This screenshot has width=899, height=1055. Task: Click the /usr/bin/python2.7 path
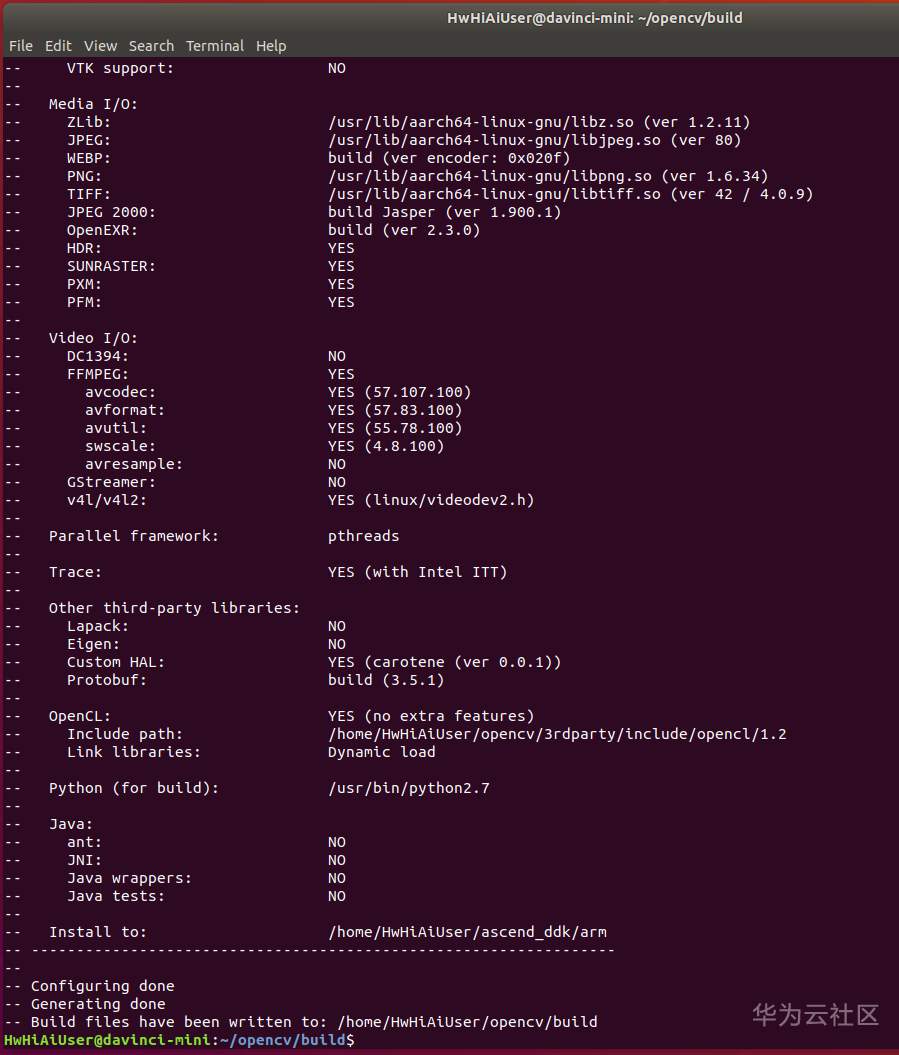[408, 788]
